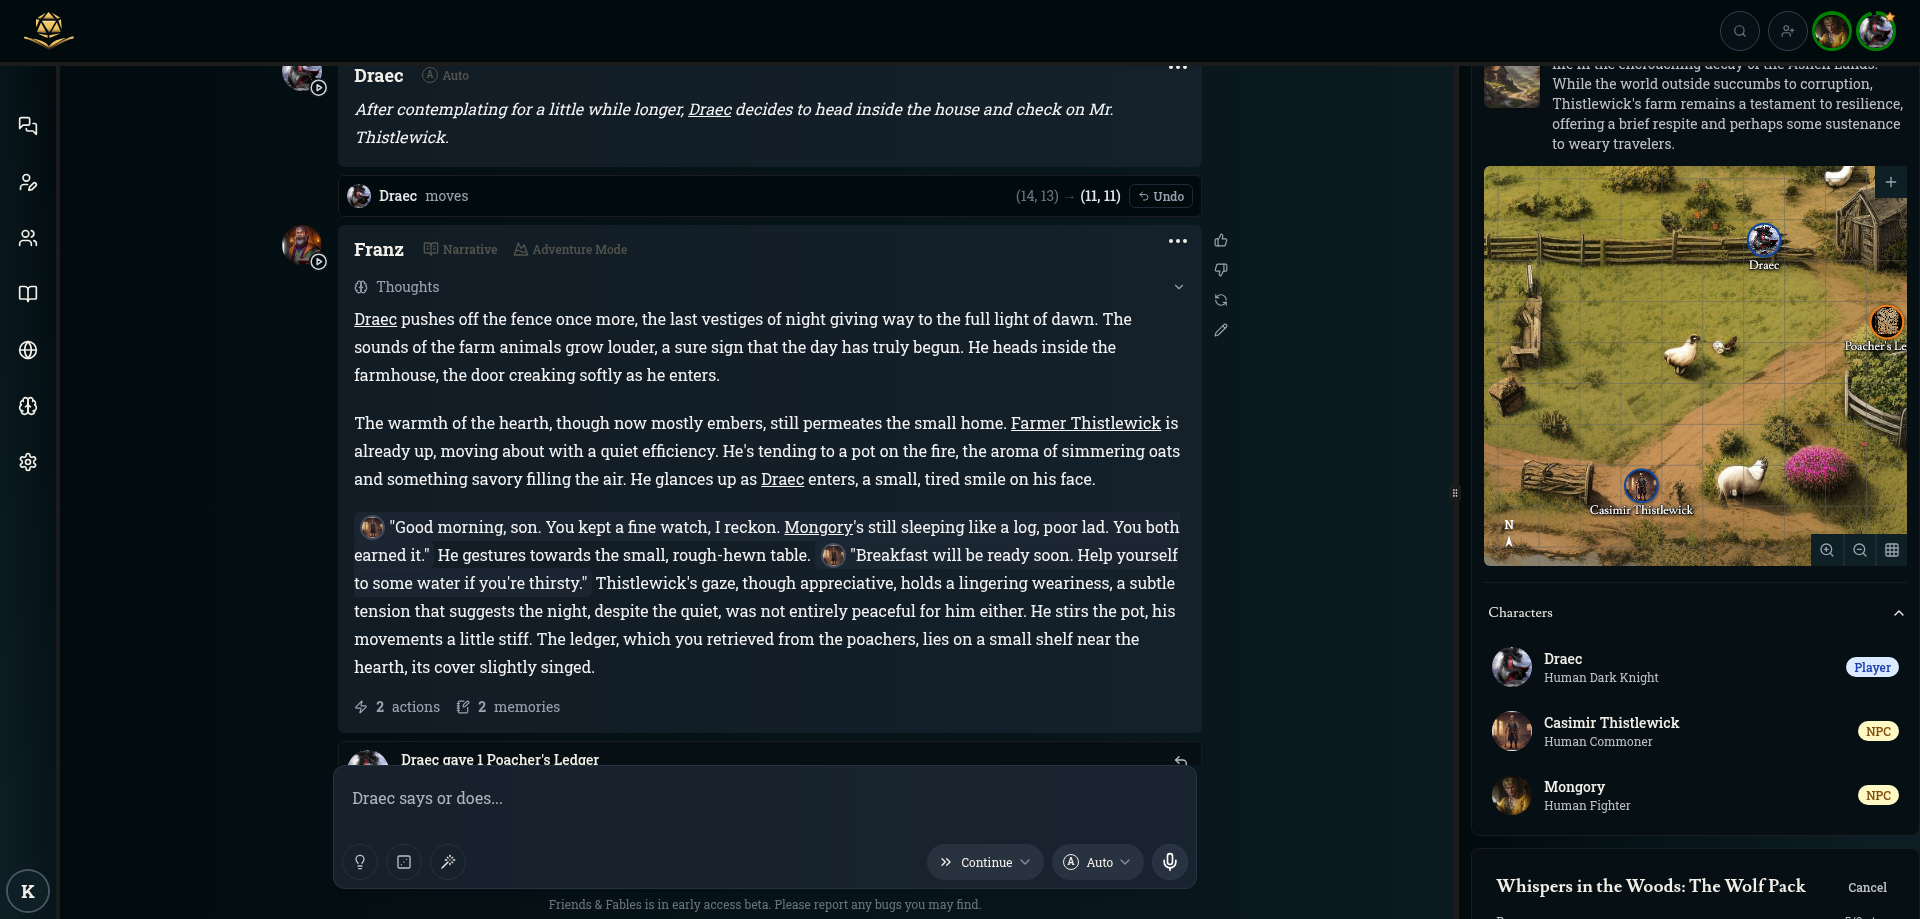Toggle the map grid overlay
The image size is (1920, 919).
1892,550
